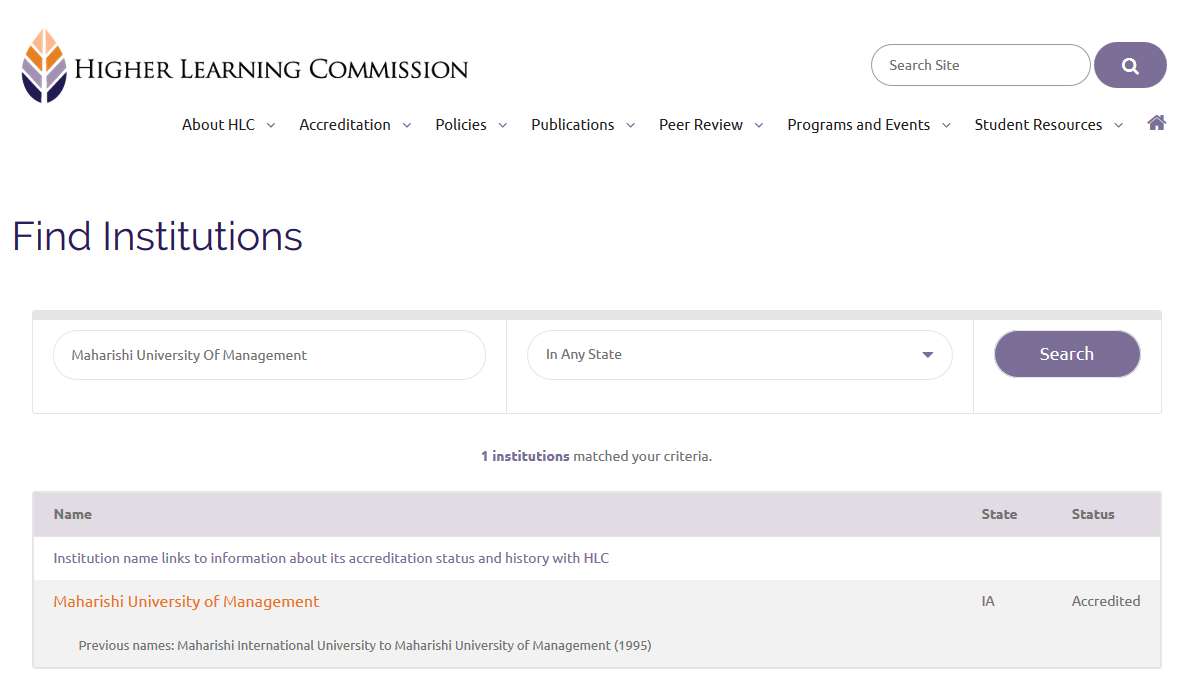Expand the Programs and Events chevron

pyautogui.click(x=946, y=125)
